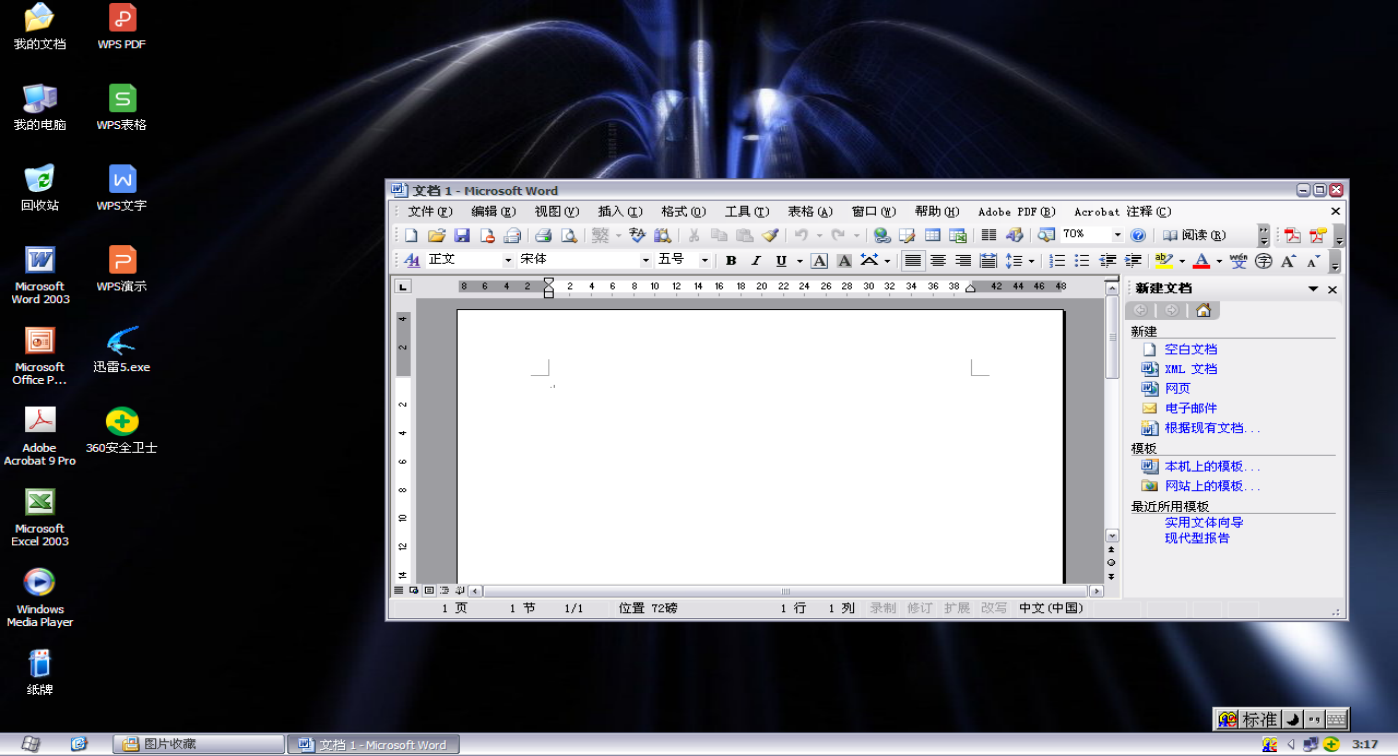
Task: Click the Insert Table icon
Action: [932, 235]
